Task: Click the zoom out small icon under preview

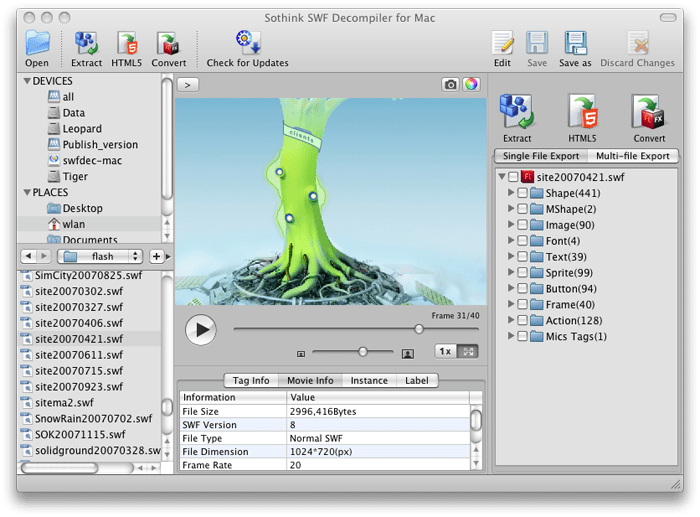Action: coord(301,354)
